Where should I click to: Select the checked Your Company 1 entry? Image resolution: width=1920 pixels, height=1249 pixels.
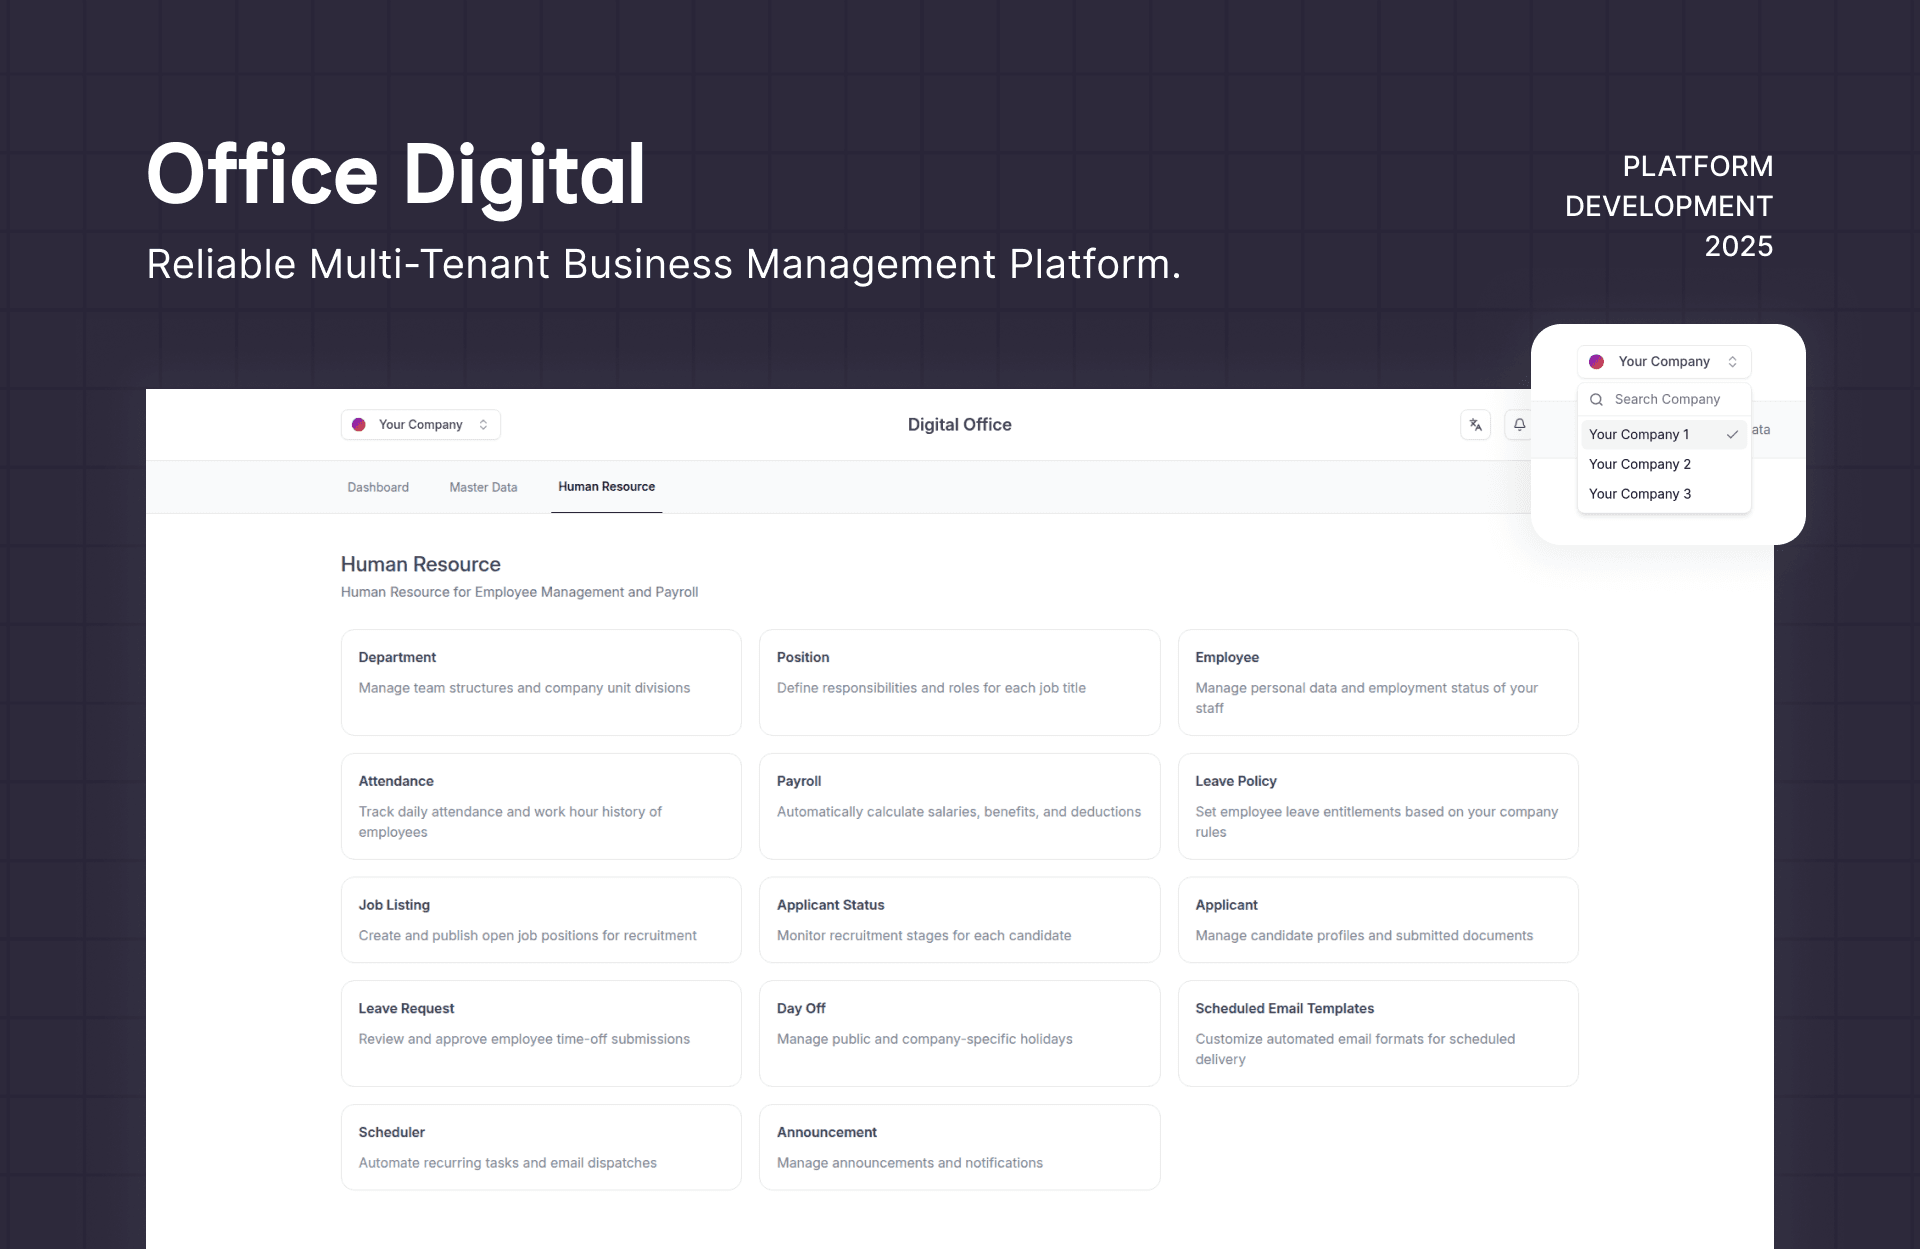coord(1639,434)
